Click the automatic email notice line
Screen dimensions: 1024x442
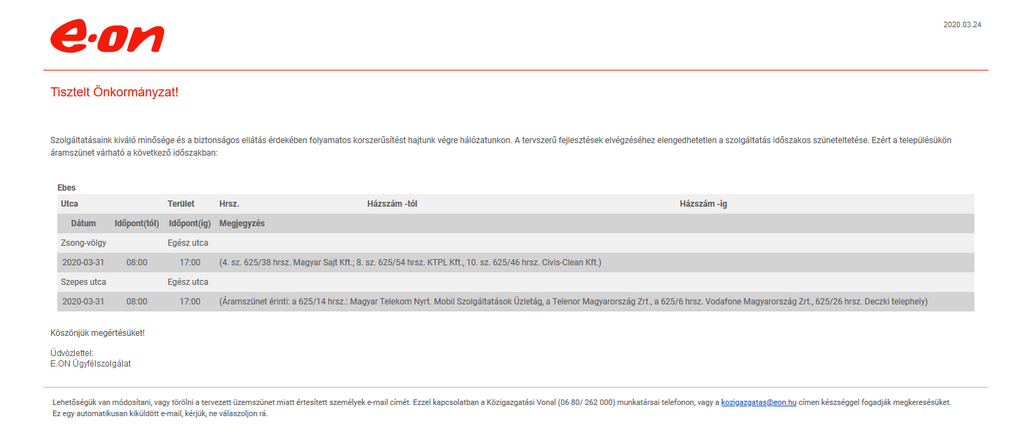click(x=159, y=413)
